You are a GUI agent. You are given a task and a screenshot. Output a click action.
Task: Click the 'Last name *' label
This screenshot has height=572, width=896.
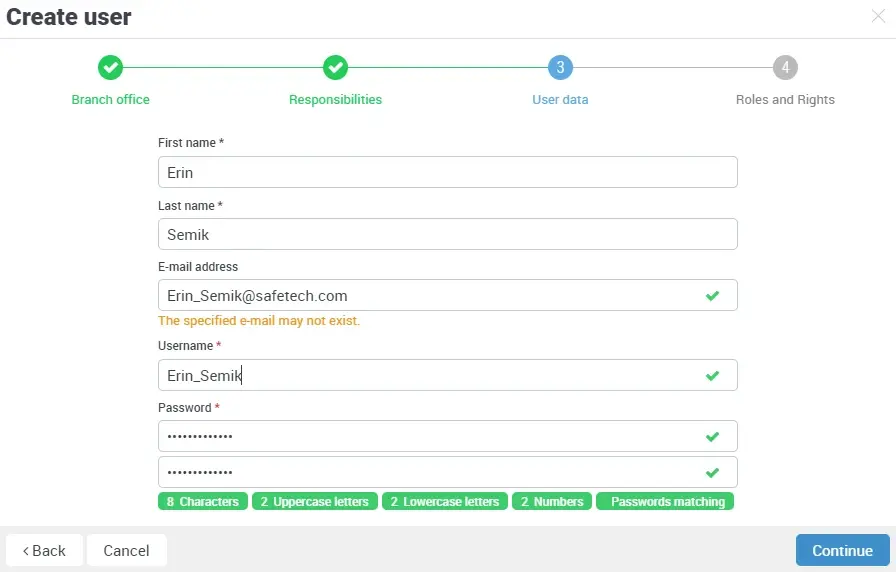(190, 206)
